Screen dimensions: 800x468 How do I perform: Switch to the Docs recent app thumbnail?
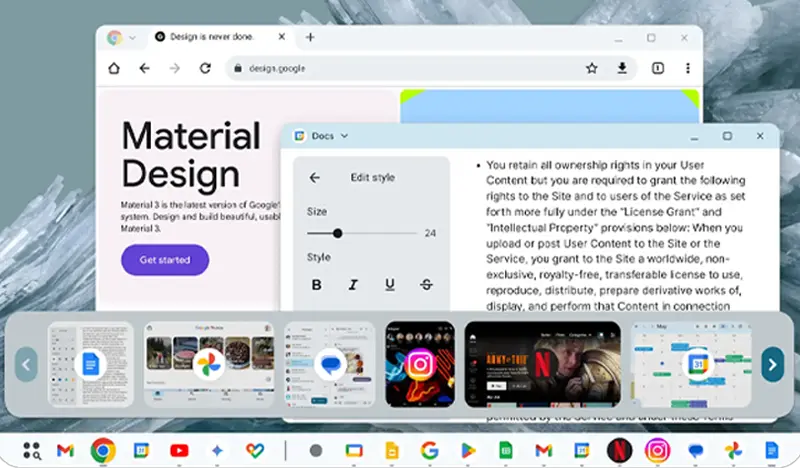[91, 364]
